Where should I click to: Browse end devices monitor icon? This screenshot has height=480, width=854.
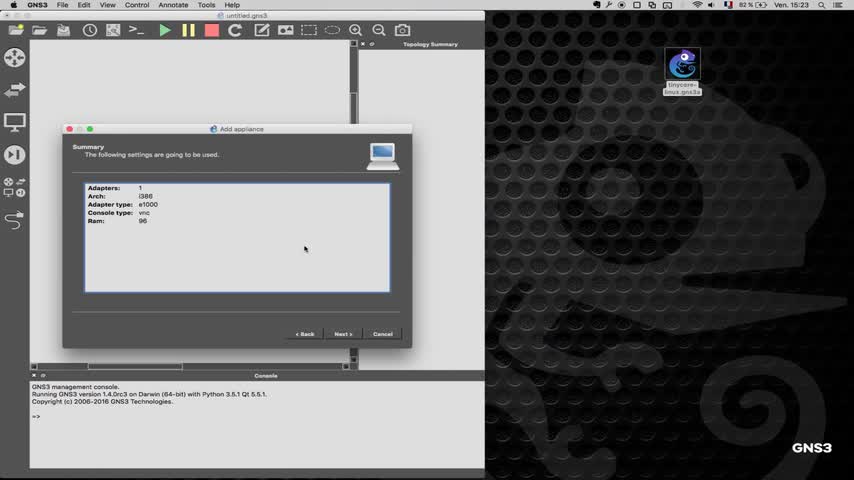pos(15,122)
